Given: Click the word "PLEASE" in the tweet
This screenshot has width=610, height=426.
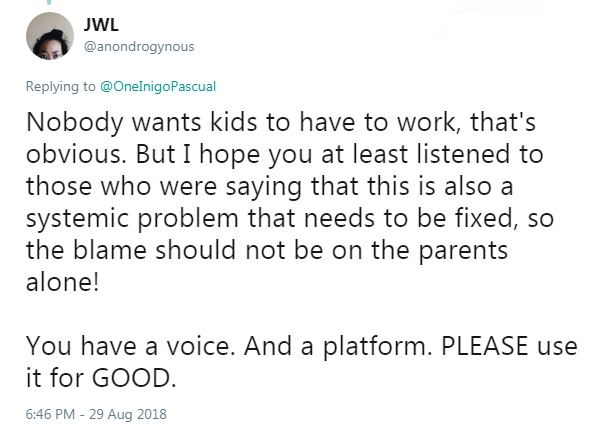Looking at the screenshot, I should click(484, 346).
